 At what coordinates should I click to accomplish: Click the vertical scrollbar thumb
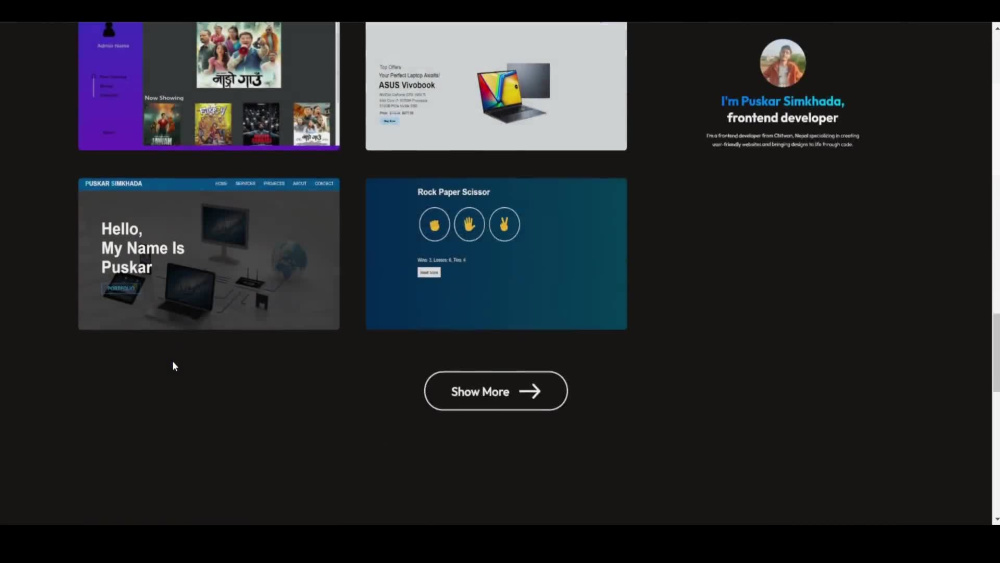[x=996, y=353]
